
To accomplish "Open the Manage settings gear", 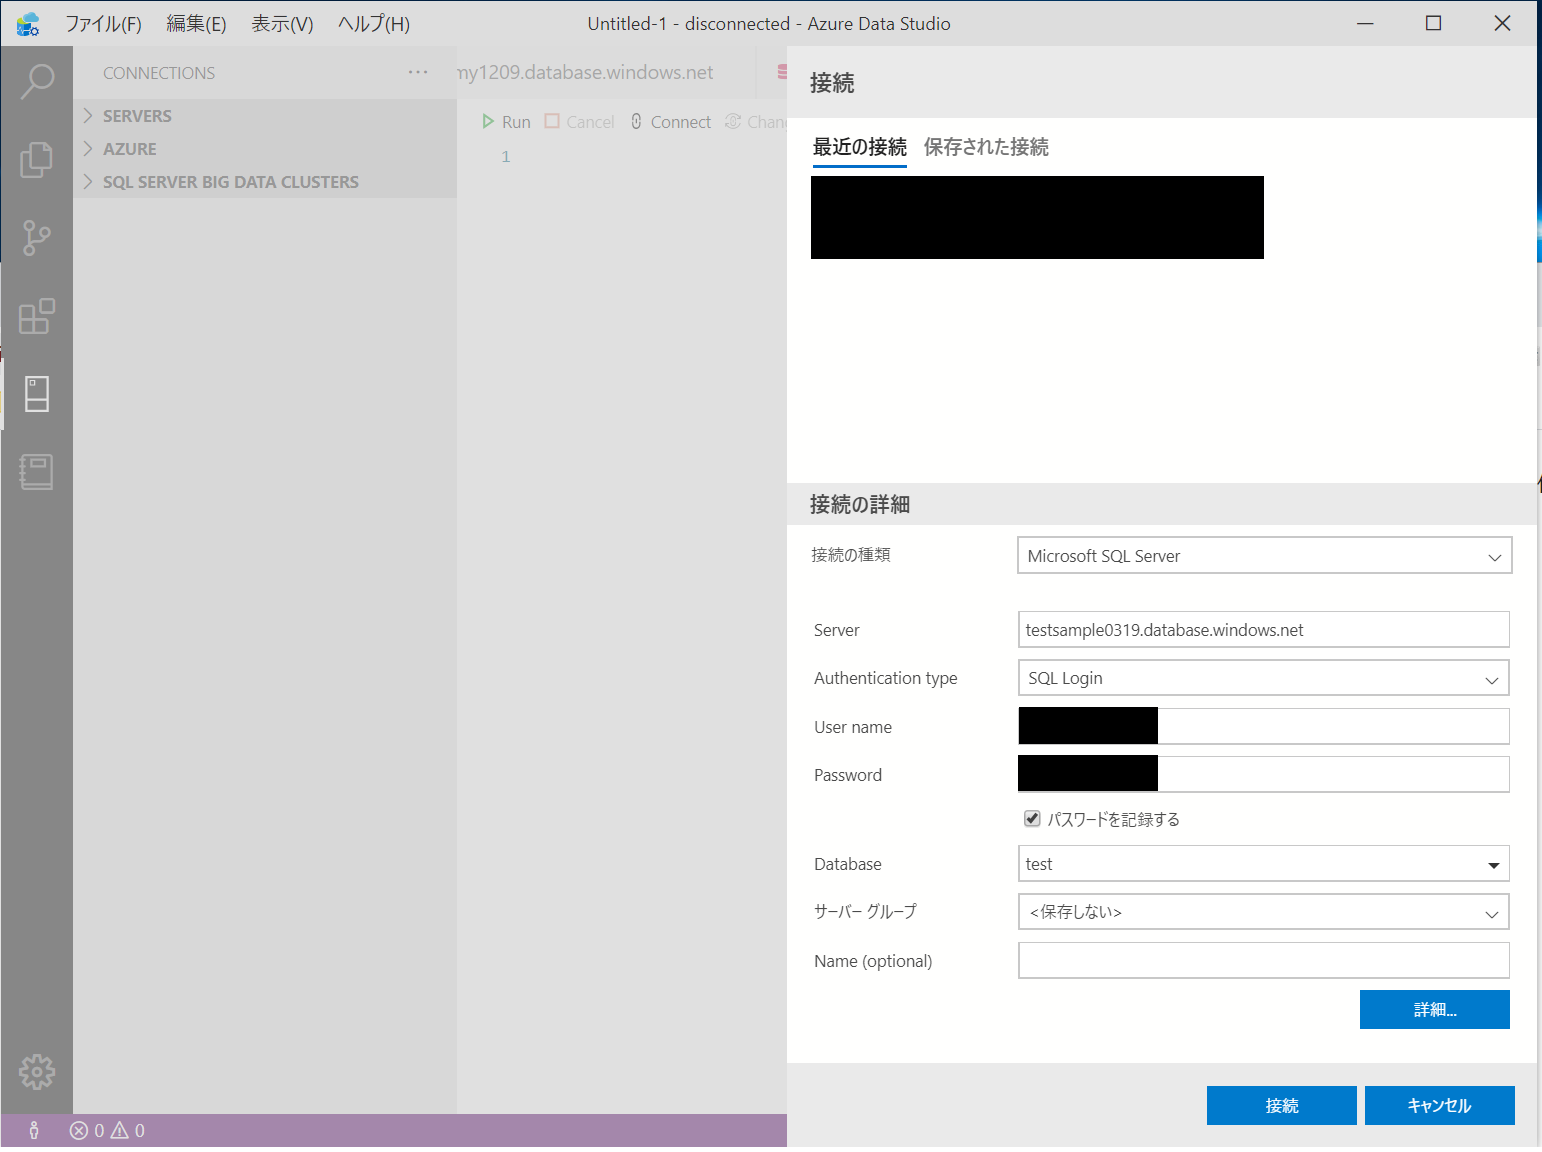I will 37,1072.
